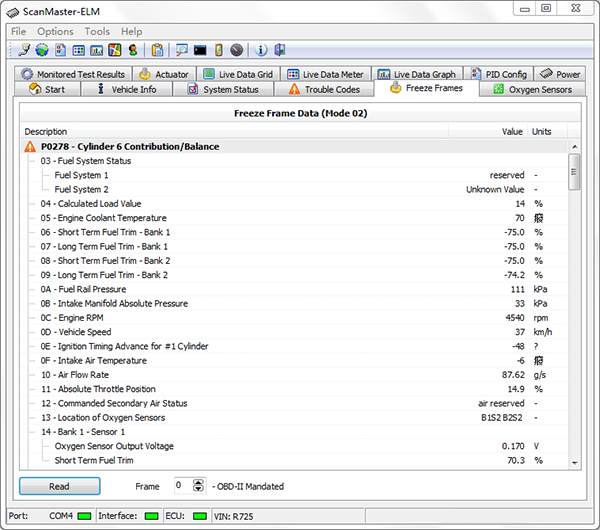Open the Live Data Graph tab
The image size is (600, 530).
(x=417, y=74)
